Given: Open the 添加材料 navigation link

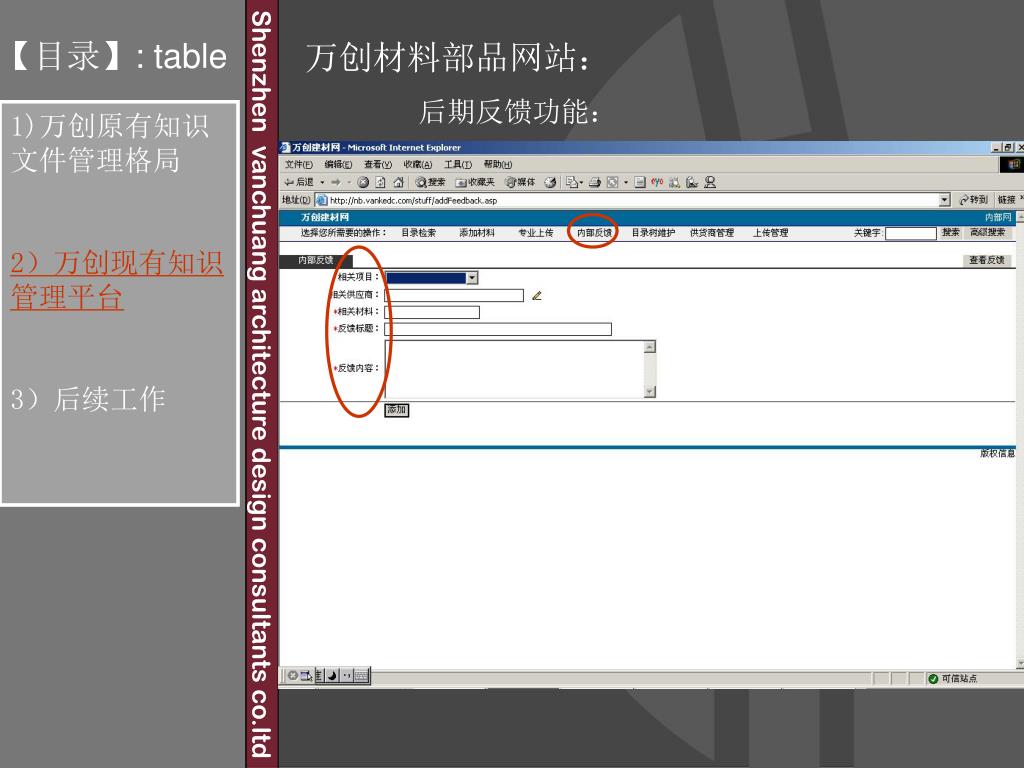Looking at the screenshot, I should point(477,232).
